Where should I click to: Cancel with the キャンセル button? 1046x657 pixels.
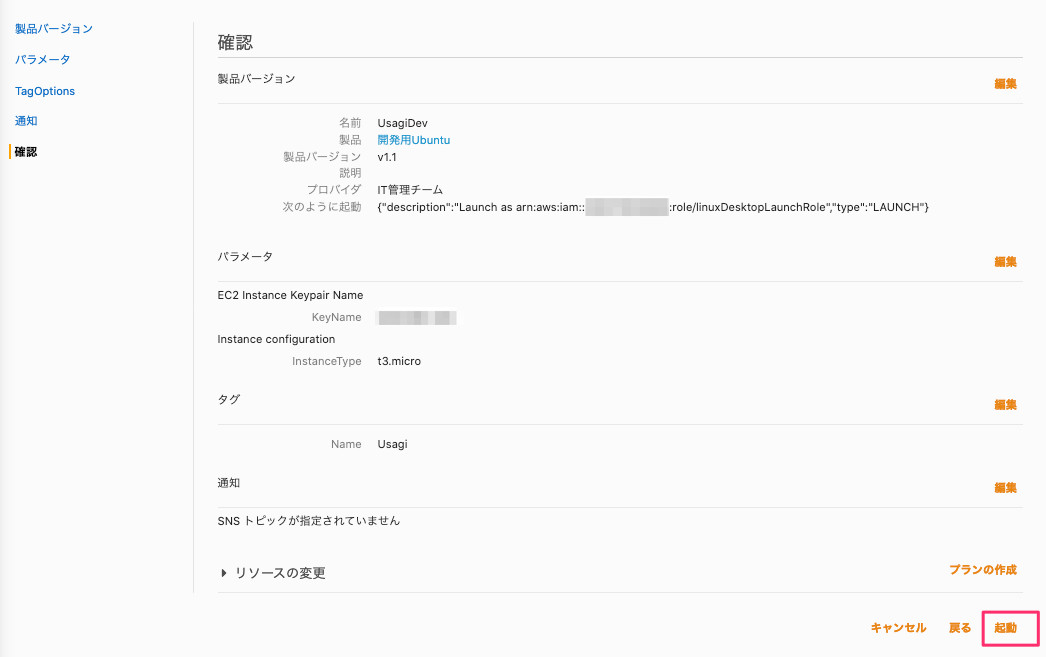899,628
